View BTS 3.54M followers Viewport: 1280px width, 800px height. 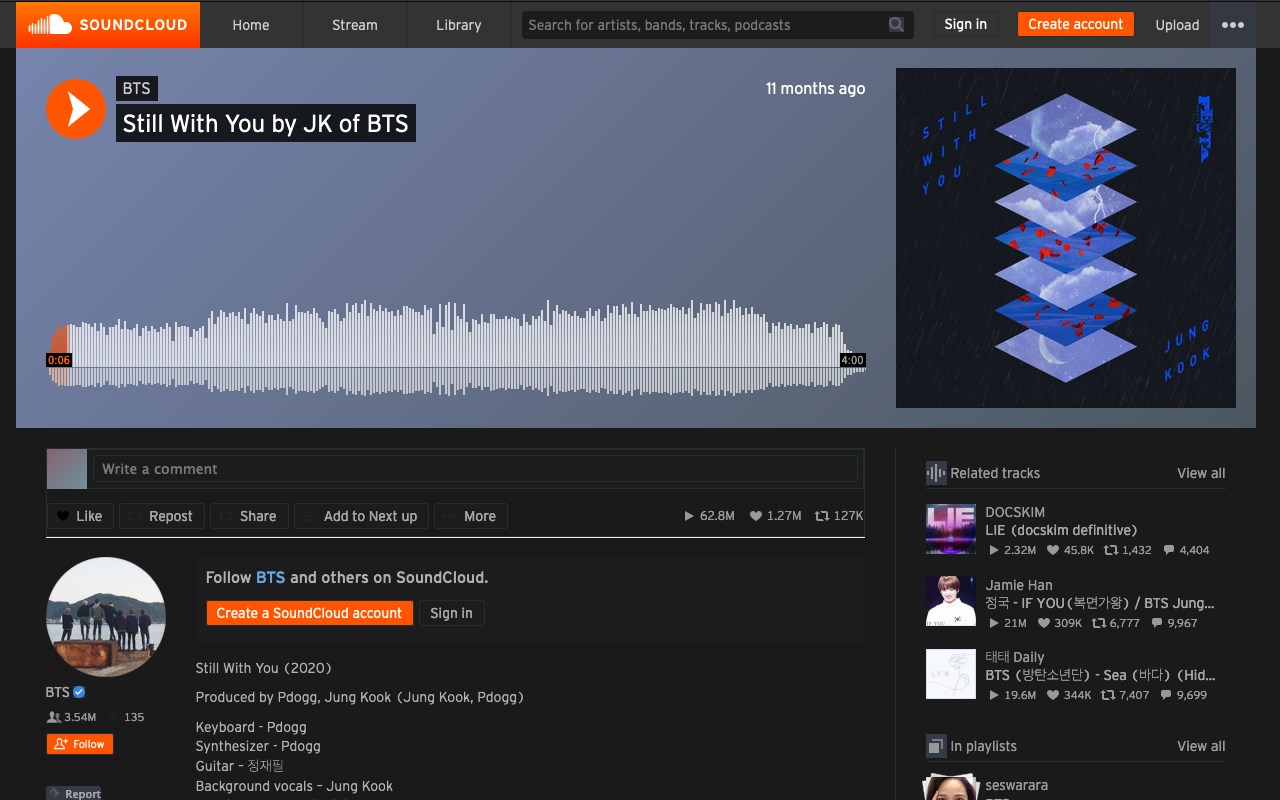pos(72,717)
